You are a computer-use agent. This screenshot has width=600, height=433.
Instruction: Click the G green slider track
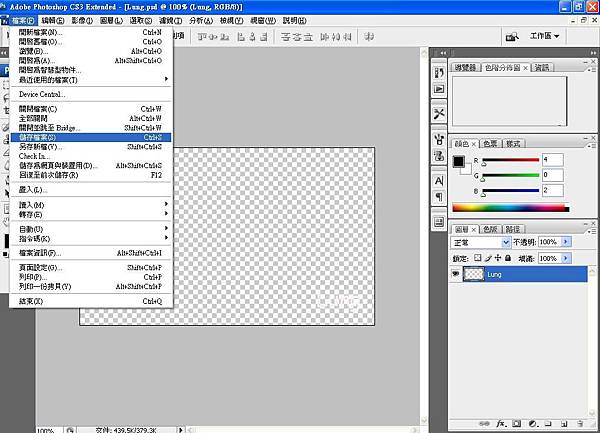click(x=510, y=175)
